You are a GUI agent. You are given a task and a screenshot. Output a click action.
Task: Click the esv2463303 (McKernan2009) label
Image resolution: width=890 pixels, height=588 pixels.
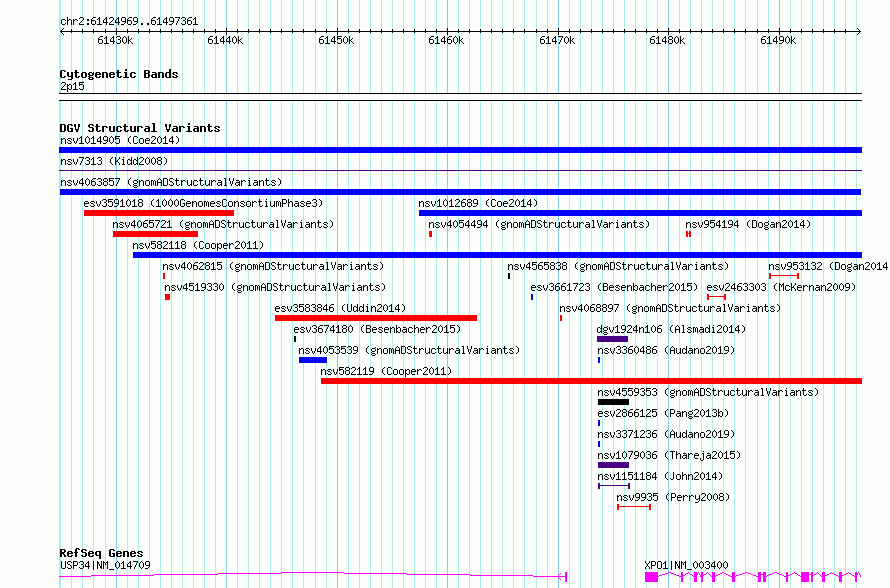tap(781, 287)
